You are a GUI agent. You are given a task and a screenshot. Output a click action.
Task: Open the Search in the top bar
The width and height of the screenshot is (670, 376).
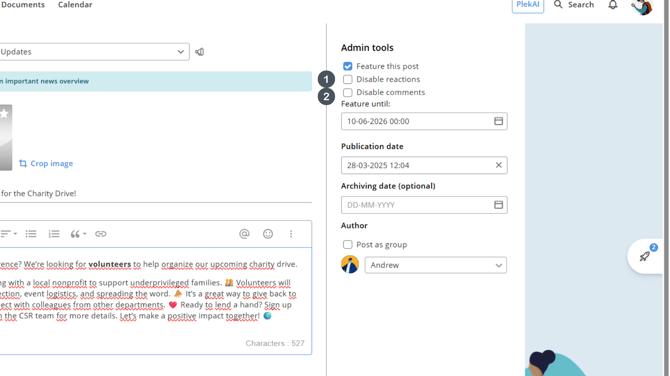pyautogui.click(x=574, y=5)
